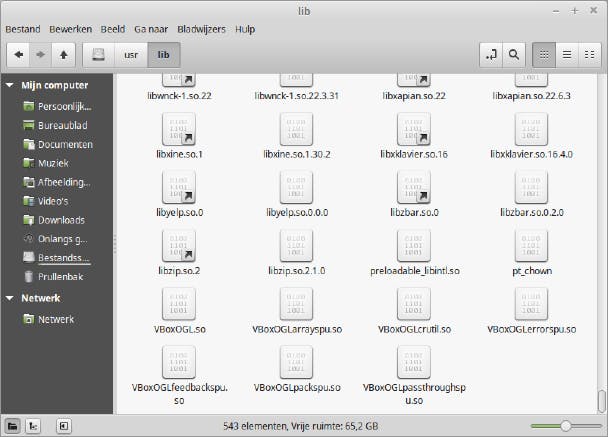Adjust the icon zoom slider

tap(566, 426)
